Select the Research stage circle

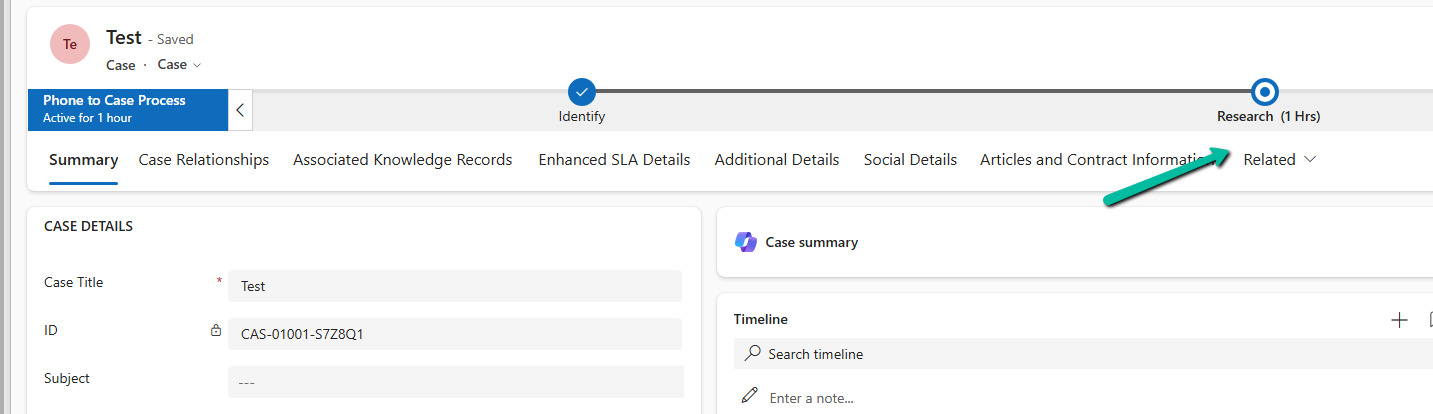coord(1265,92)
